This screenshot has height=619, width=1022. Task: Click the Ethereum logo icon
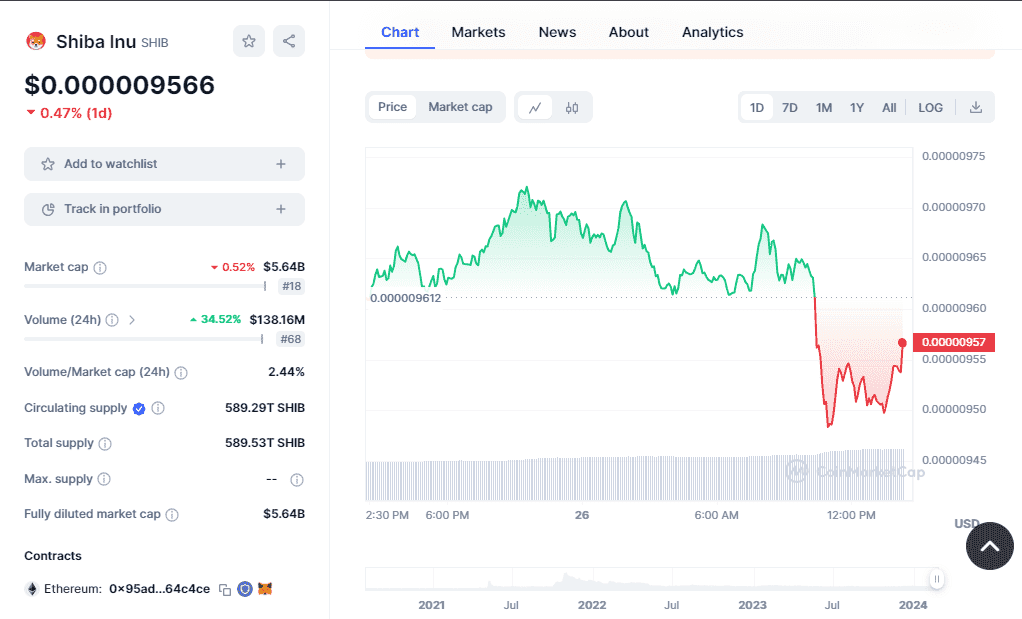(x=31, y=589)
